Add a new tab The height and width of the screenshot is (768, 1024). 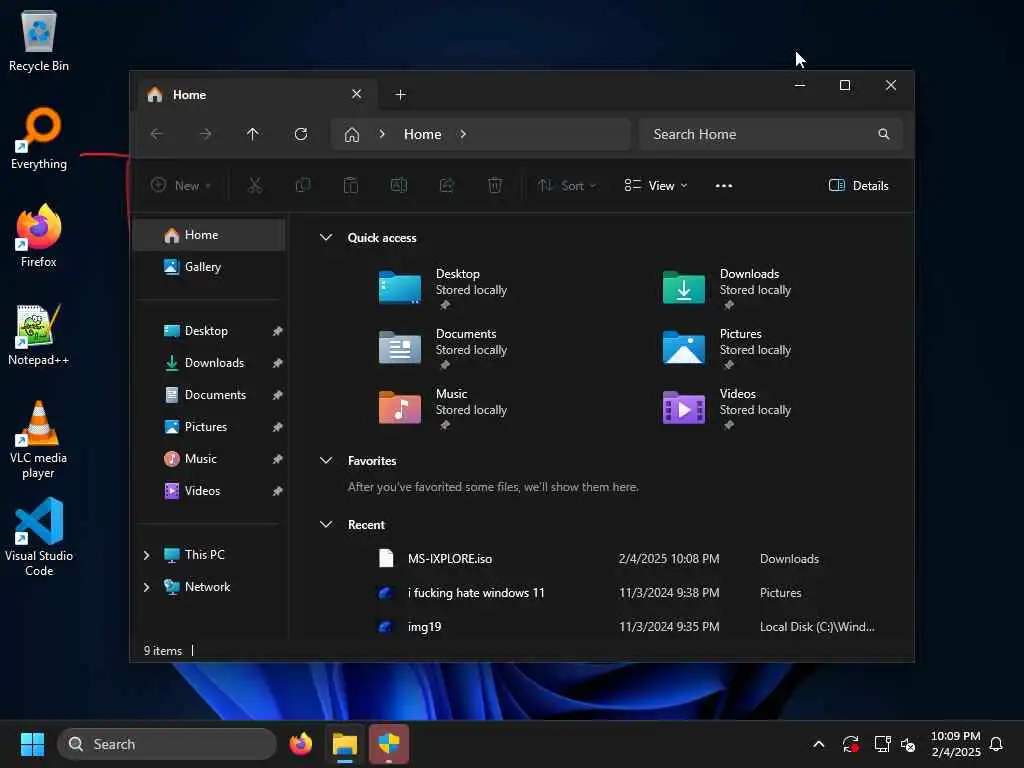pyautogui.click(x=400, y=95)
